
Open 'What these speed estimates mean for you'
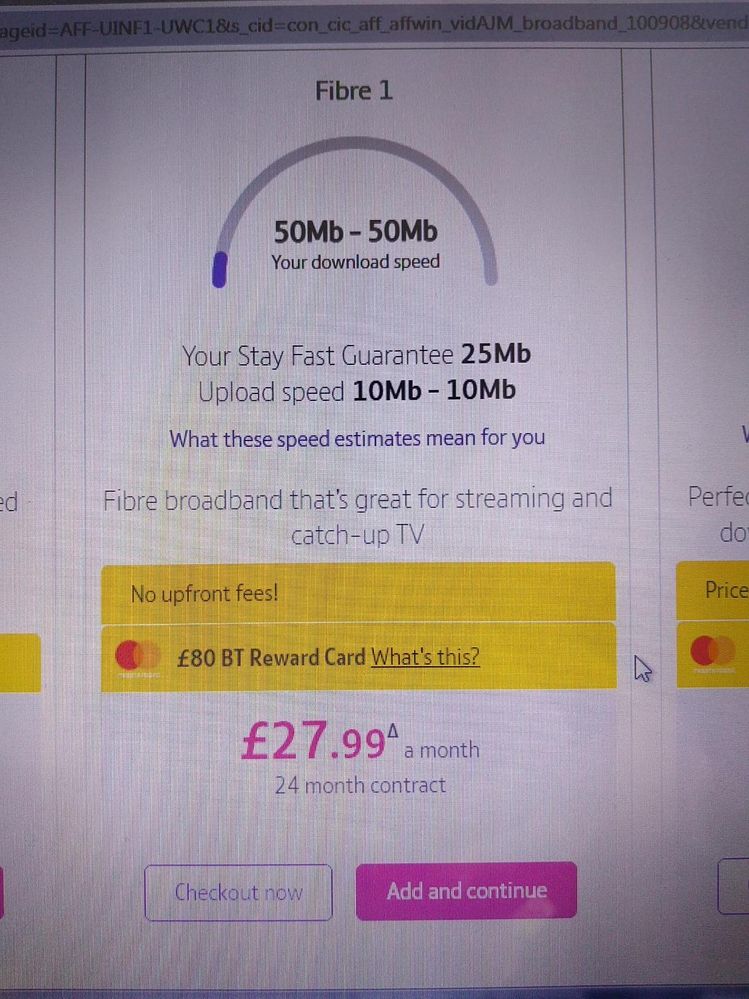pos(357,438)
